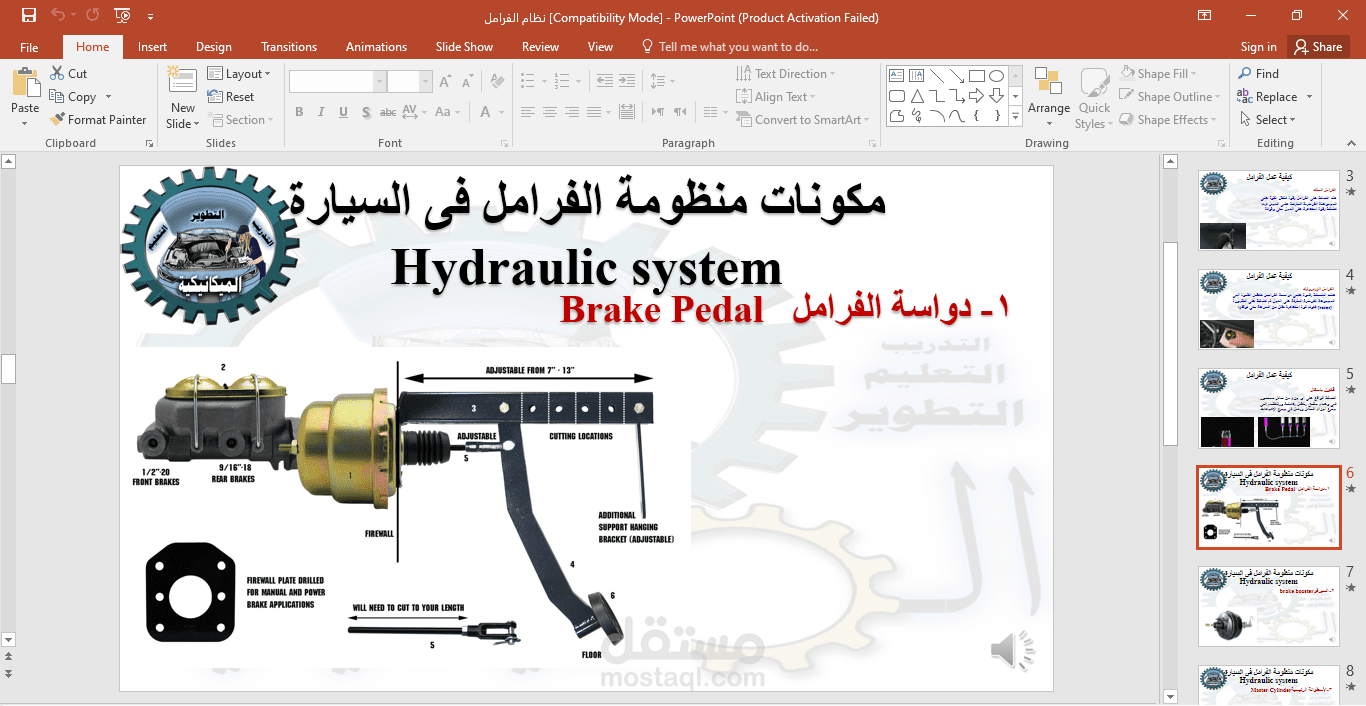Select slide 4 thumbnail
Screen dimensions: 1366x706
(x=1268, y=308)
